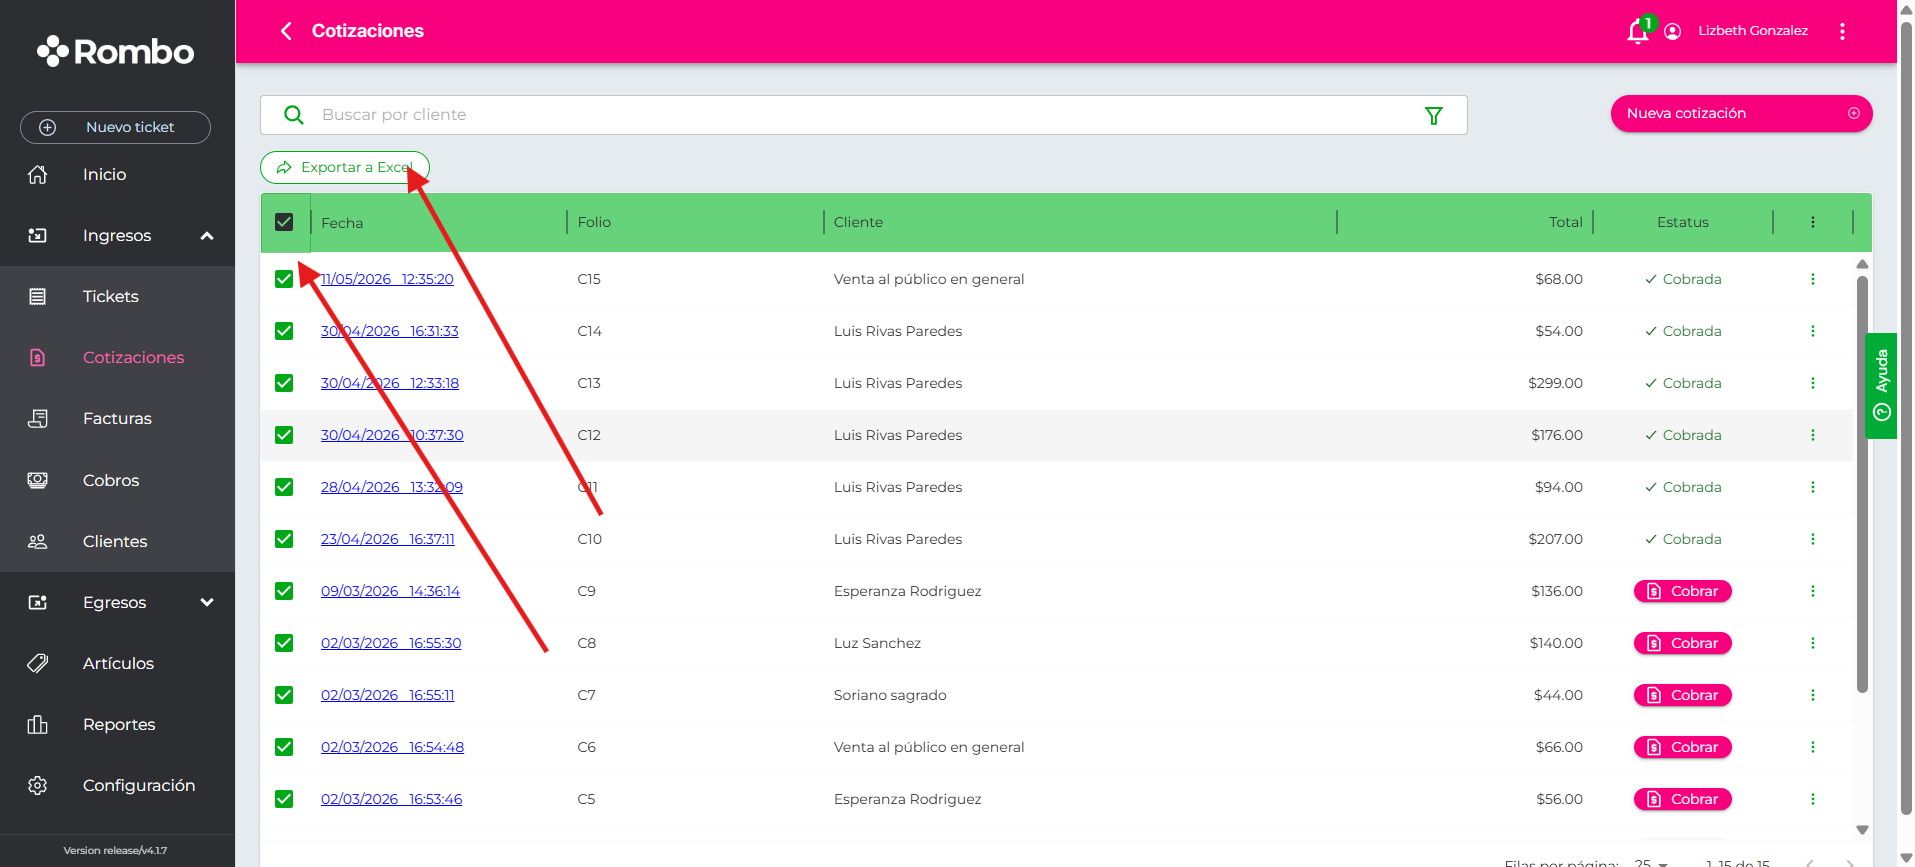The image size is (1915, 867).
Task: Uncheck the row C10 checkbox
Action: 284,539
